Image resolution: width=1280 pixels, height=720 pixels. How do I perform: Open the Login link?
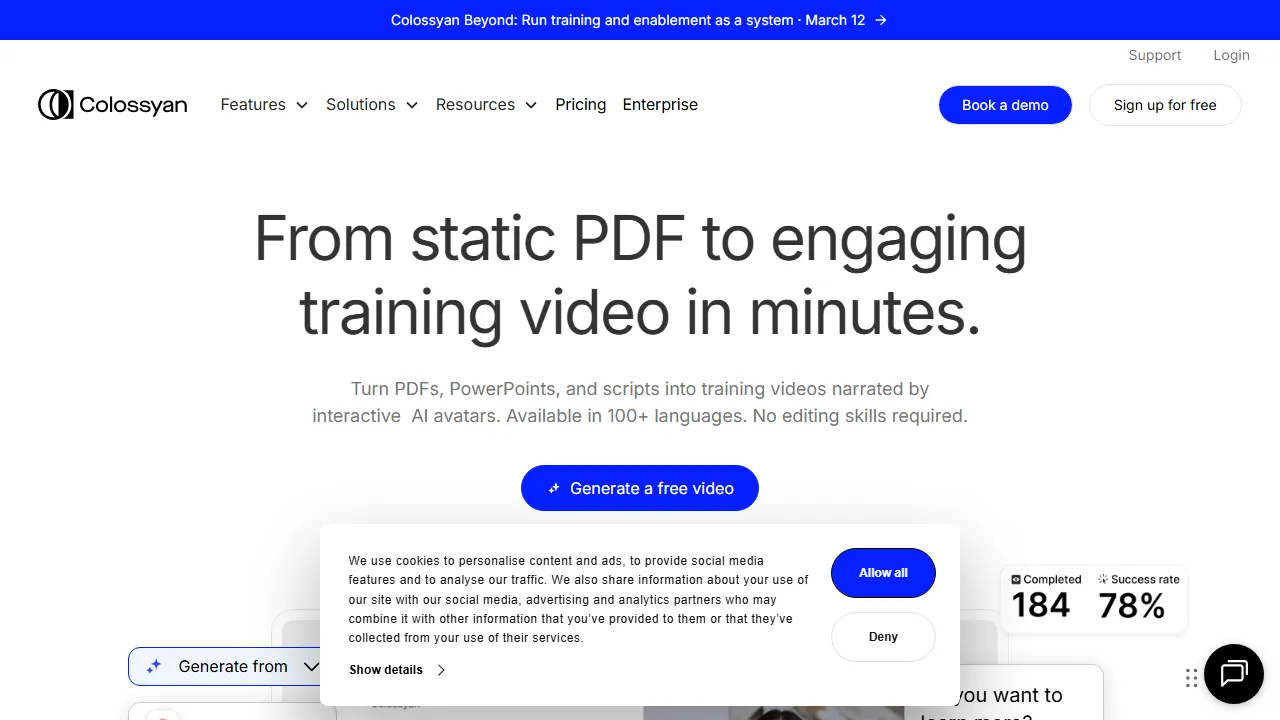tap(1231, 55)
